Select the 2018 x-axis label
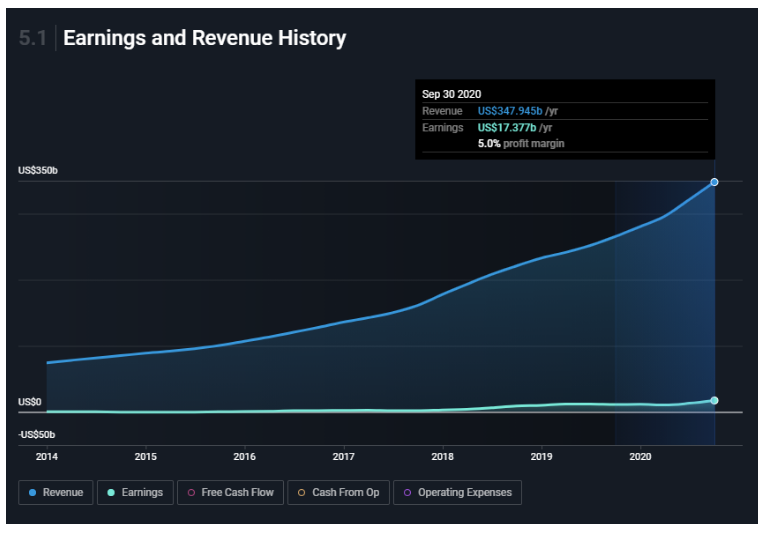This screenshot has height=533, width=767. click(442, 456)
